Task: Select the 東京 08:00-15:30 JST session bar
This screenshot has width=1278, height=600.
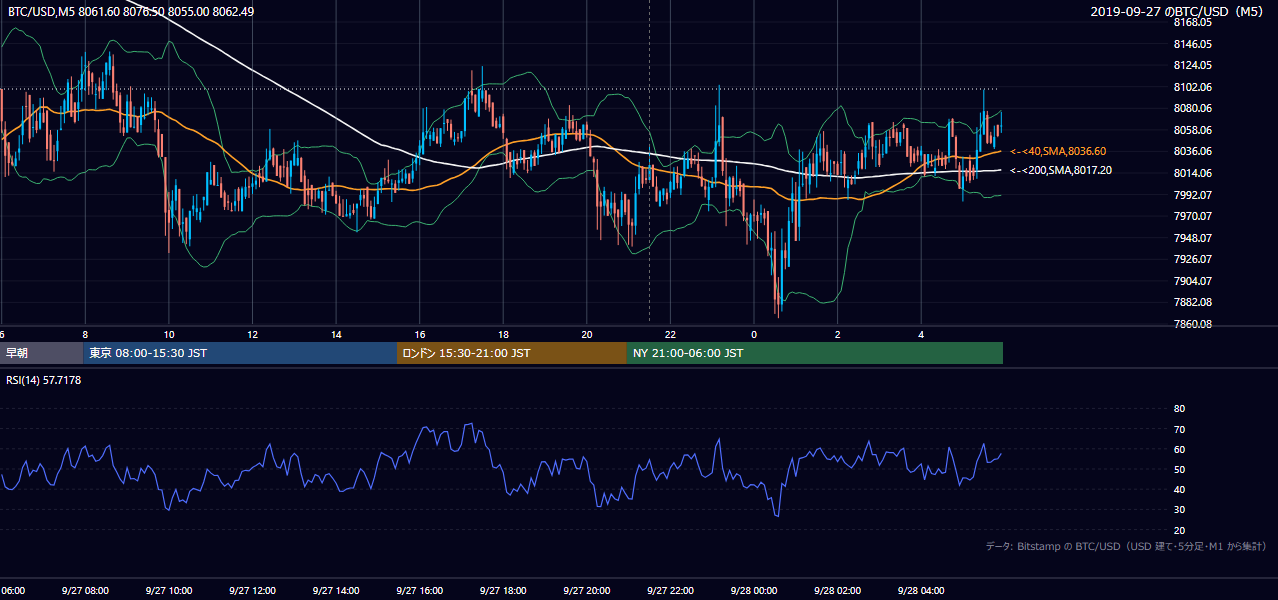Action: pyautogui.click(x=240, y=353)
